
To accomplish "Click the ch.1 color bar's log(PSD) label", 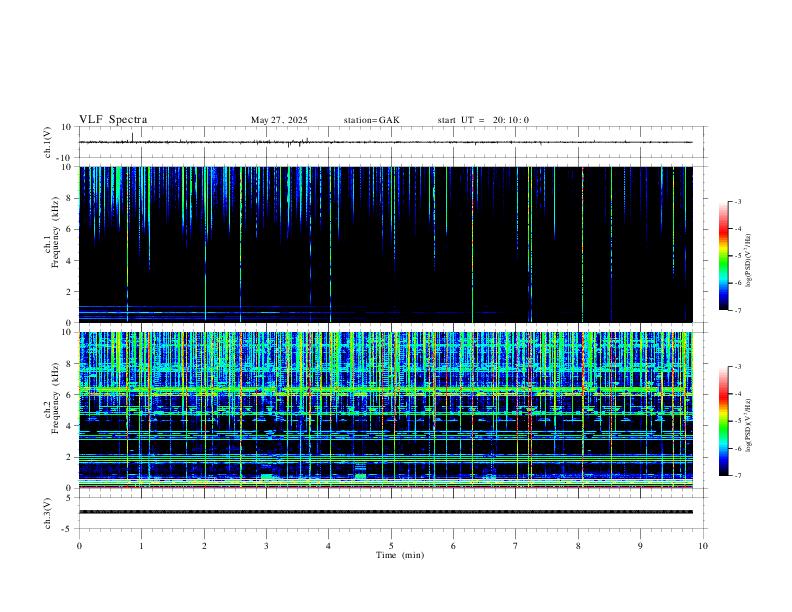I will click(748, 261).
